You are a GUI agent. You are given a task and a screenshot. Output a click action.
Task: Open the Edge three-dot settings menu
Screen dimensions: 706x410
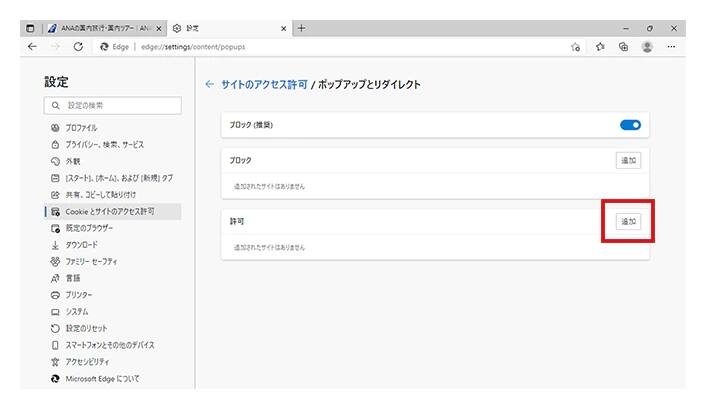point(672,47)
